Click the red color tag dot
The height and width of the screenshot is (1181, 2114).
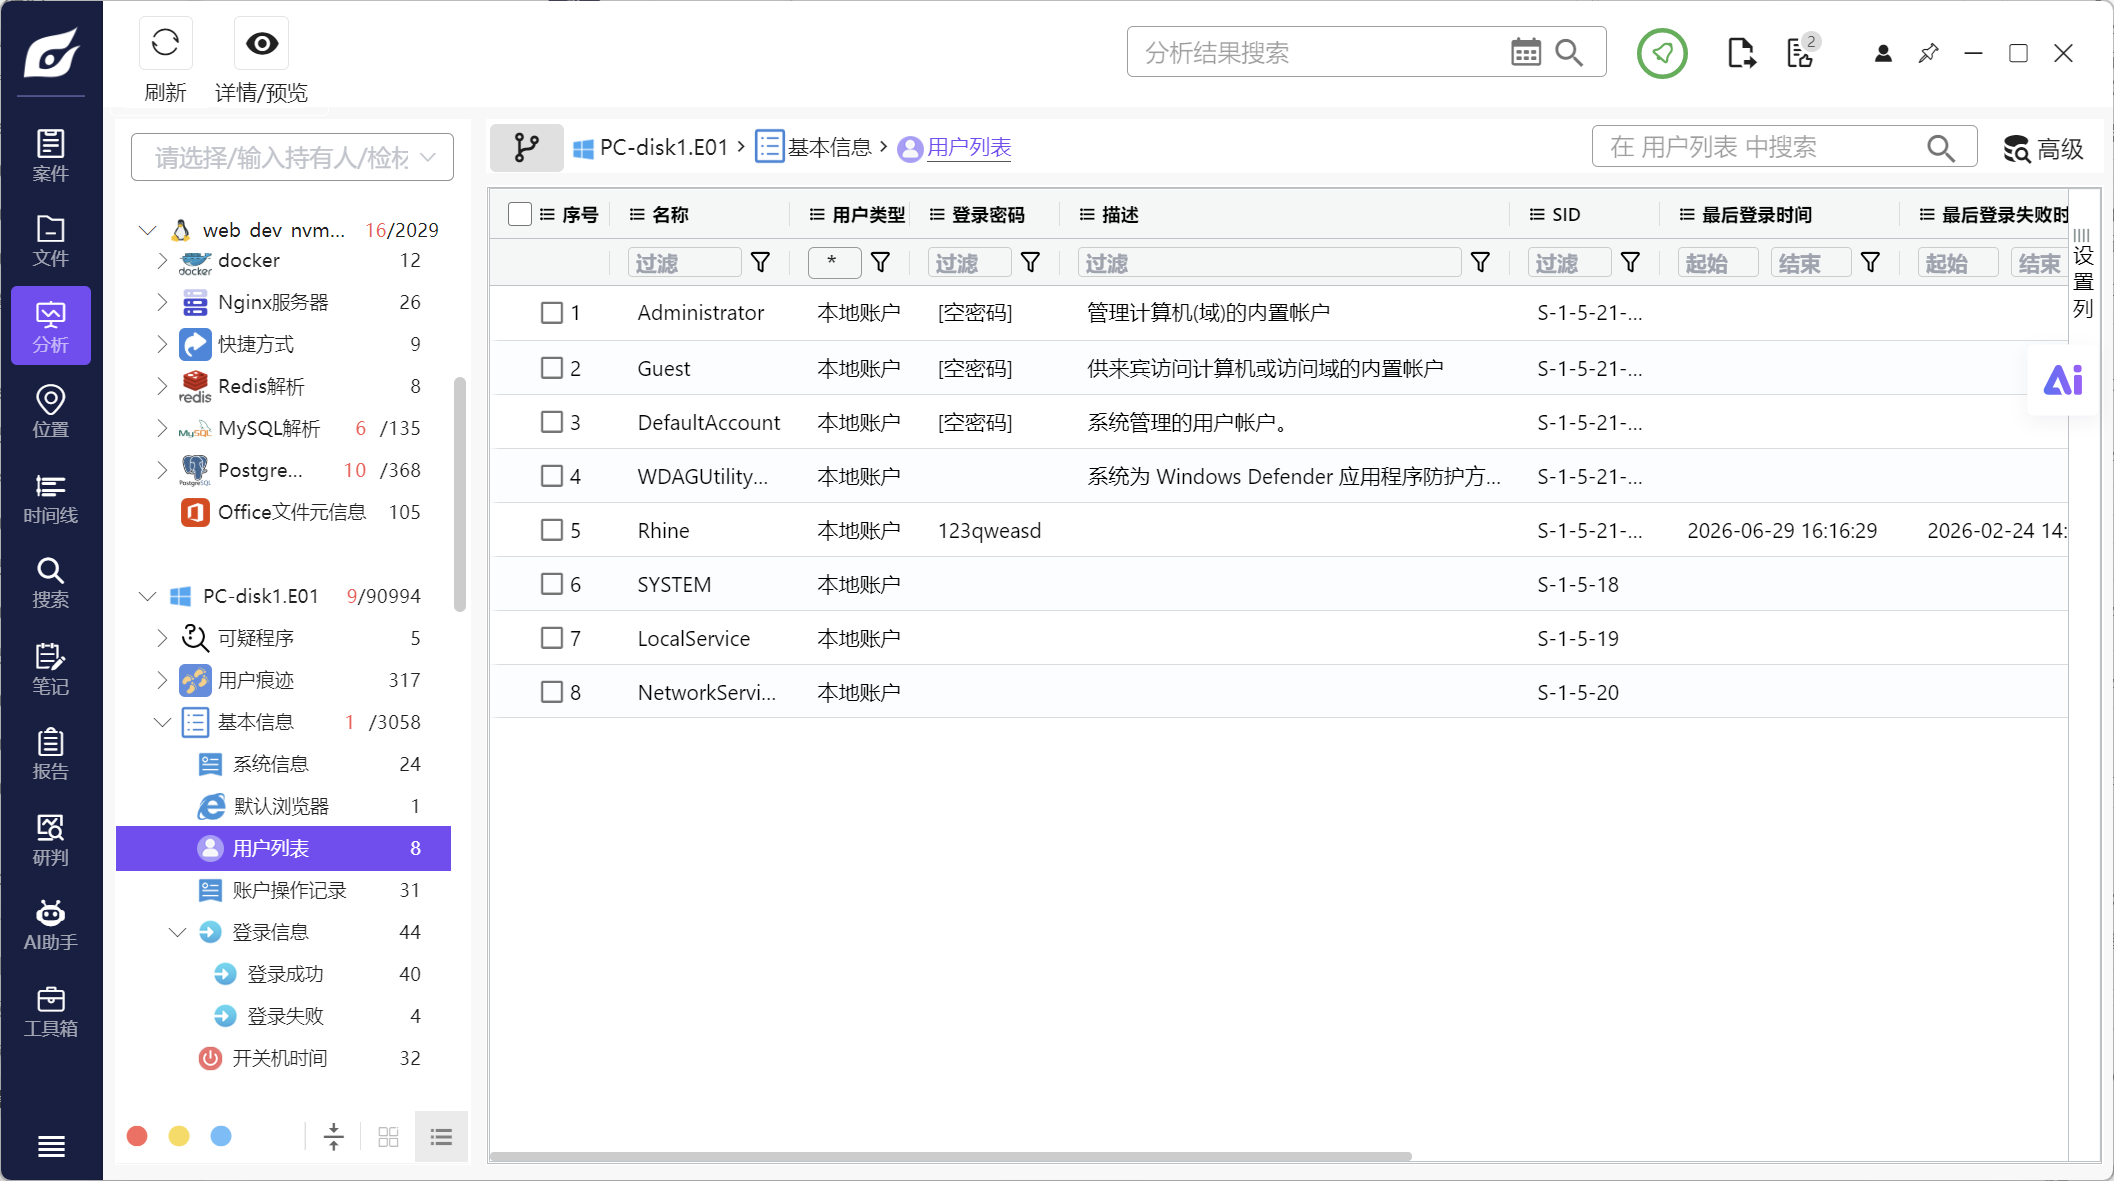click(138, 1136)
